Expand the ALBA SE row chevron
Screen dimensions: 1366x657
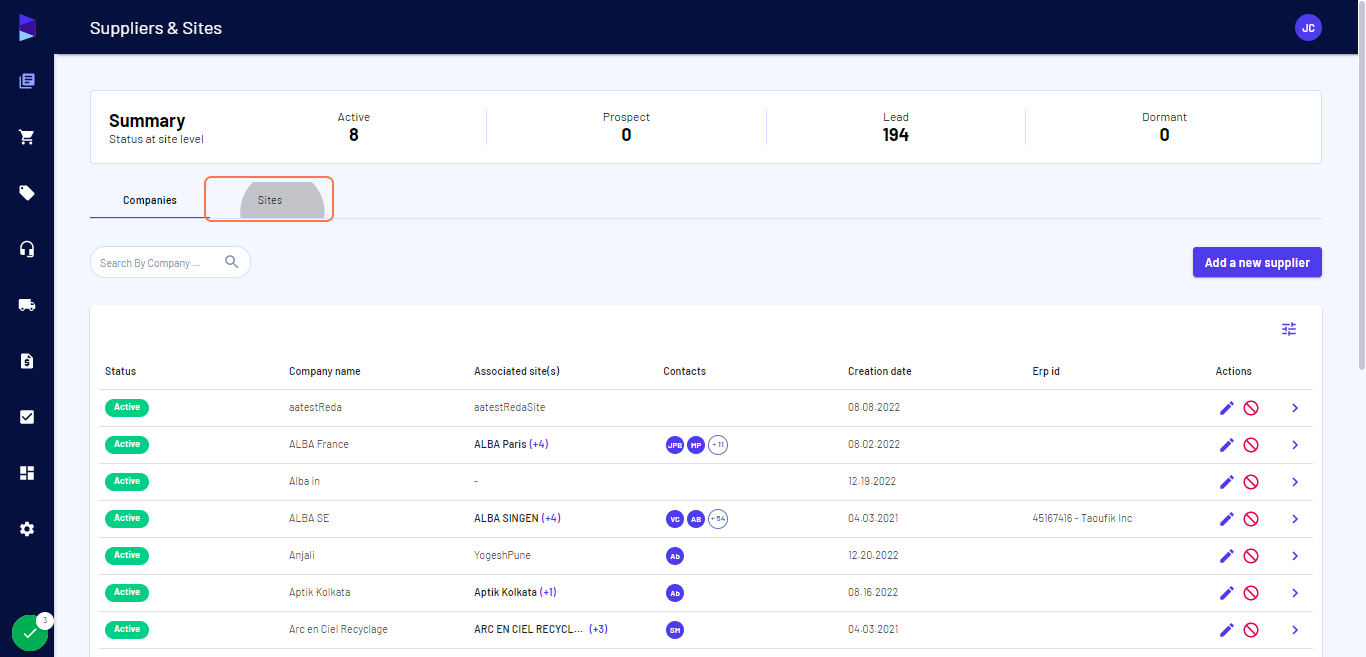click(x=1295, y=519)
